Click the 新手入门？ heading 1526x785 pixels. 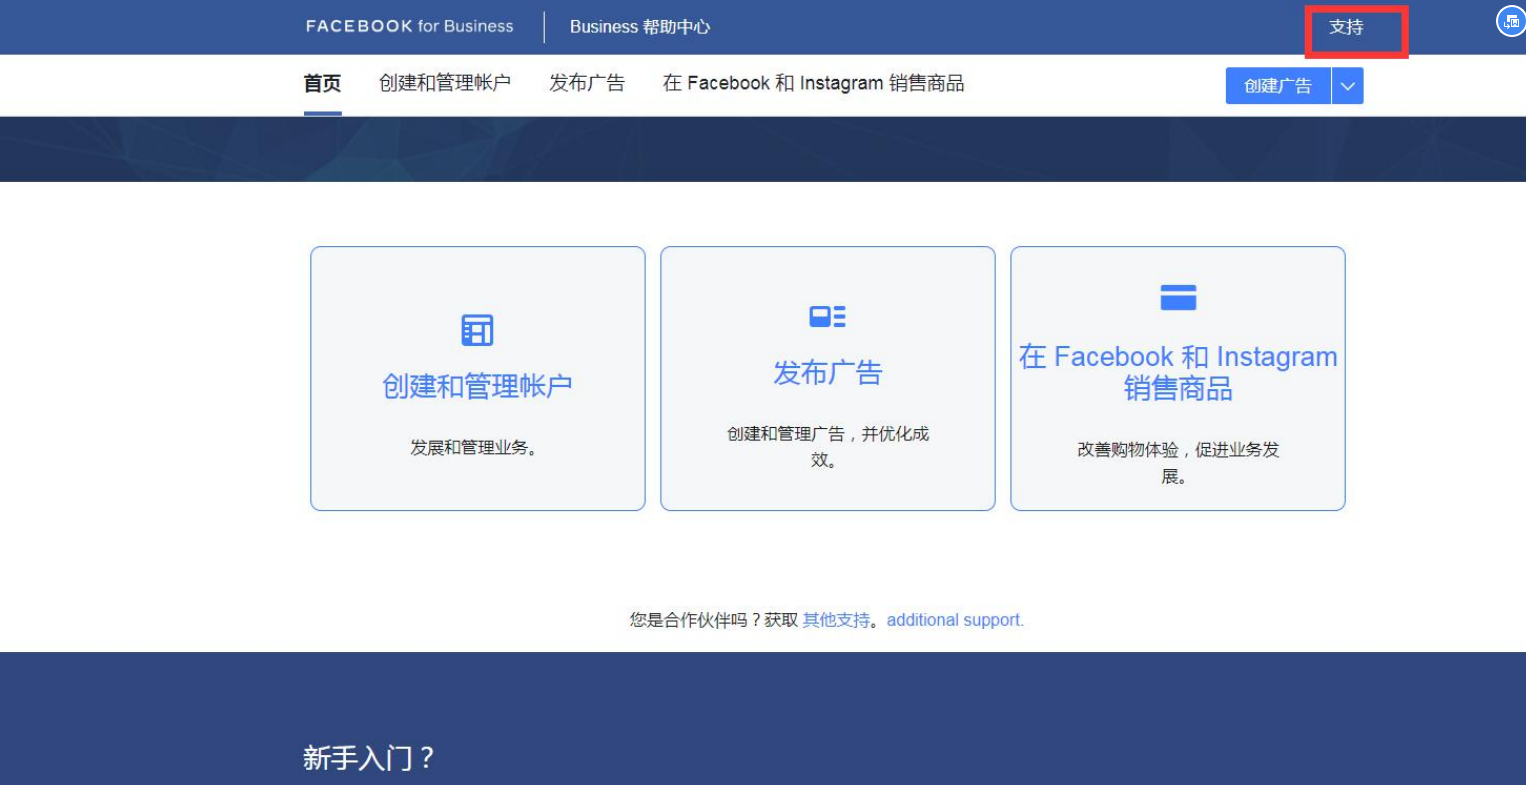pos(369,758)
